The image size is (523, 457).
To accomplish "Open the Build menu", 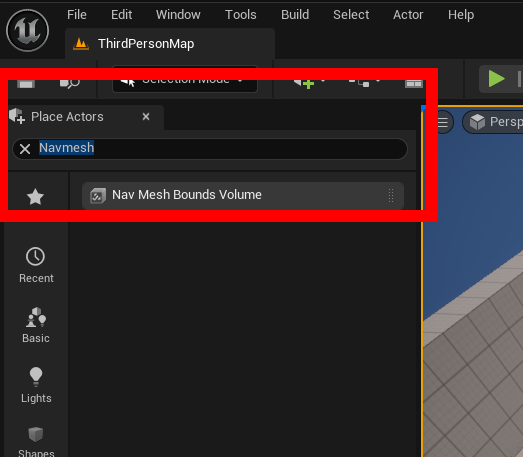I will tap(295, 15).
